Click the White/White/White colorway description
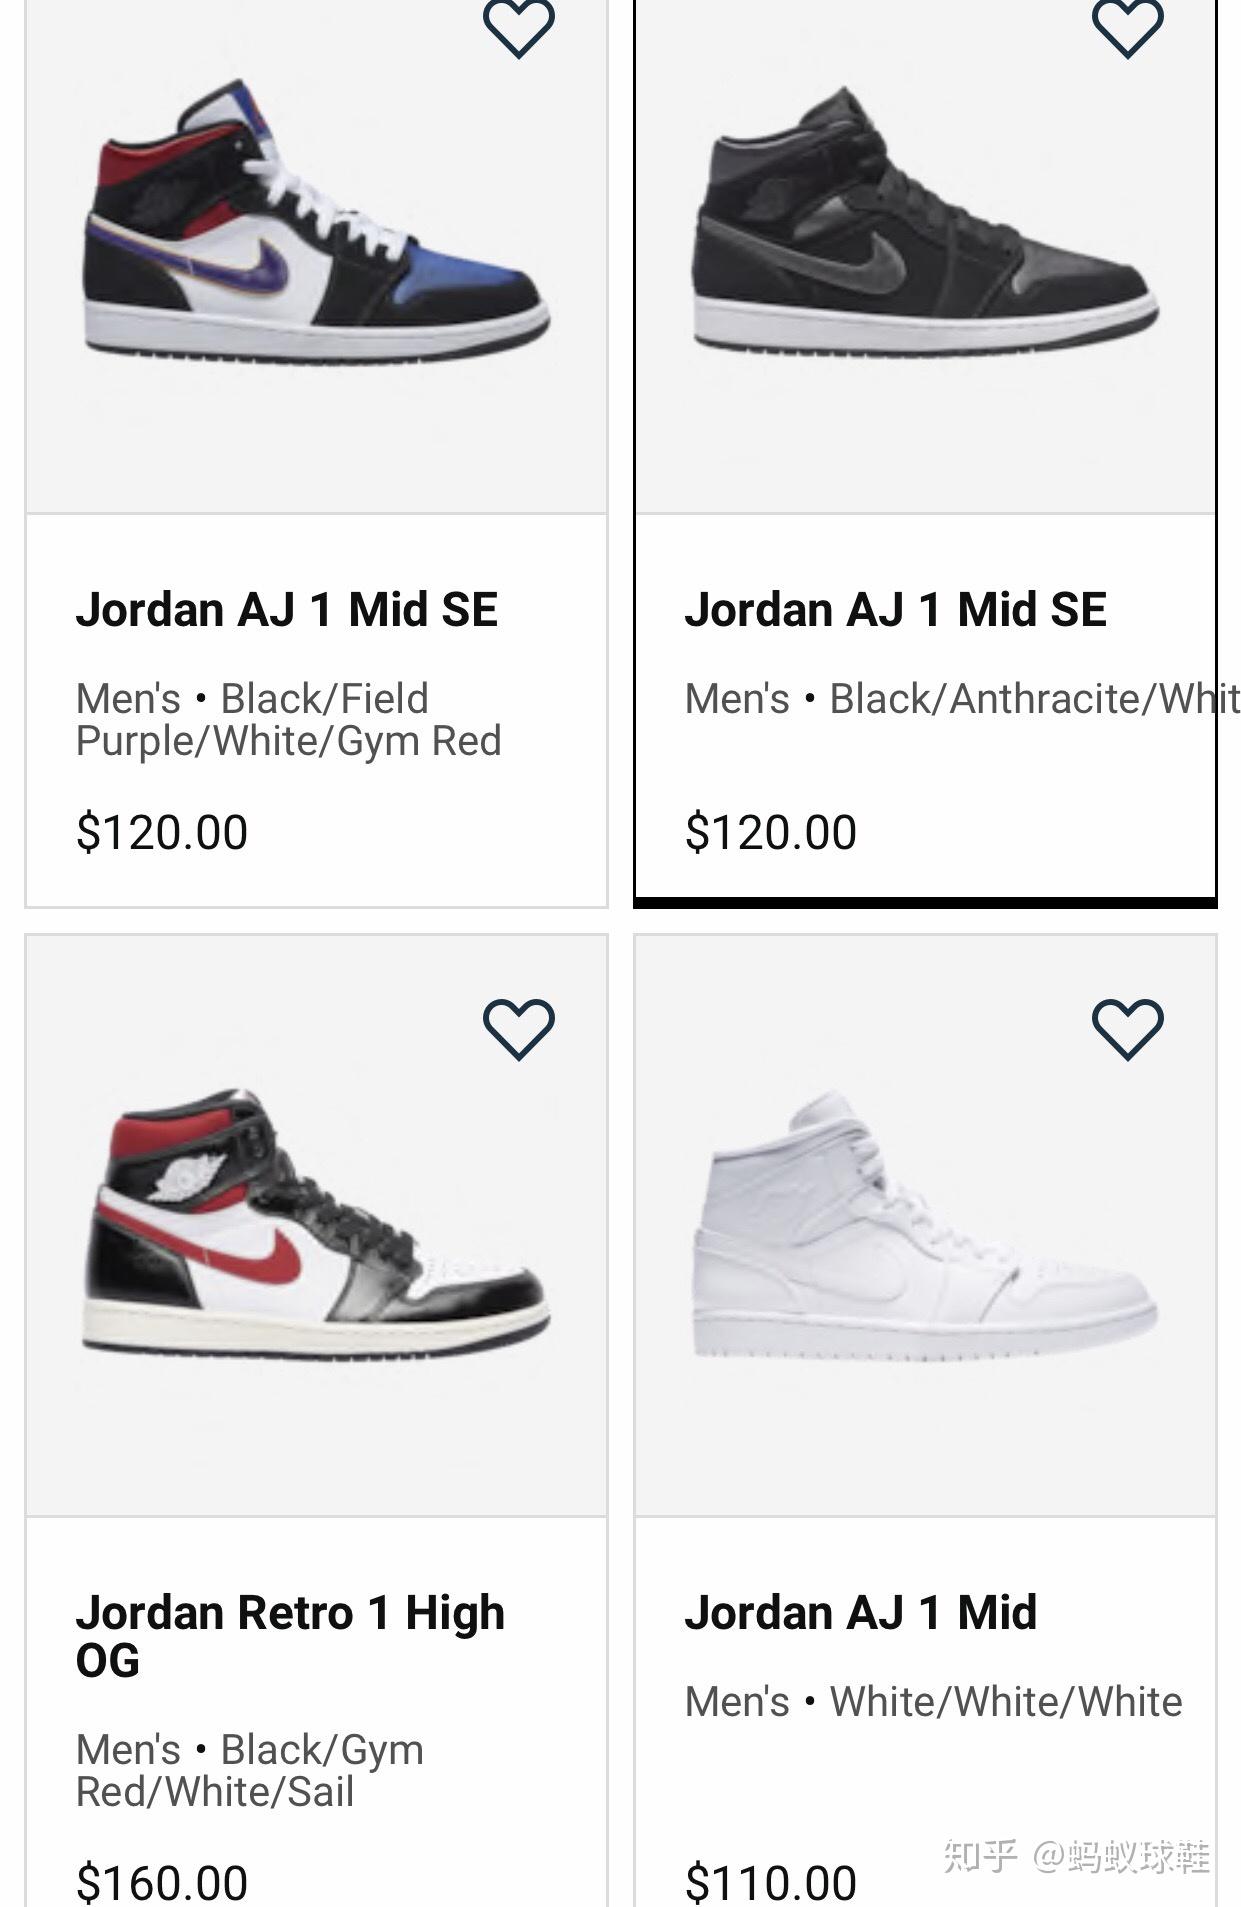 [933, 1701]
